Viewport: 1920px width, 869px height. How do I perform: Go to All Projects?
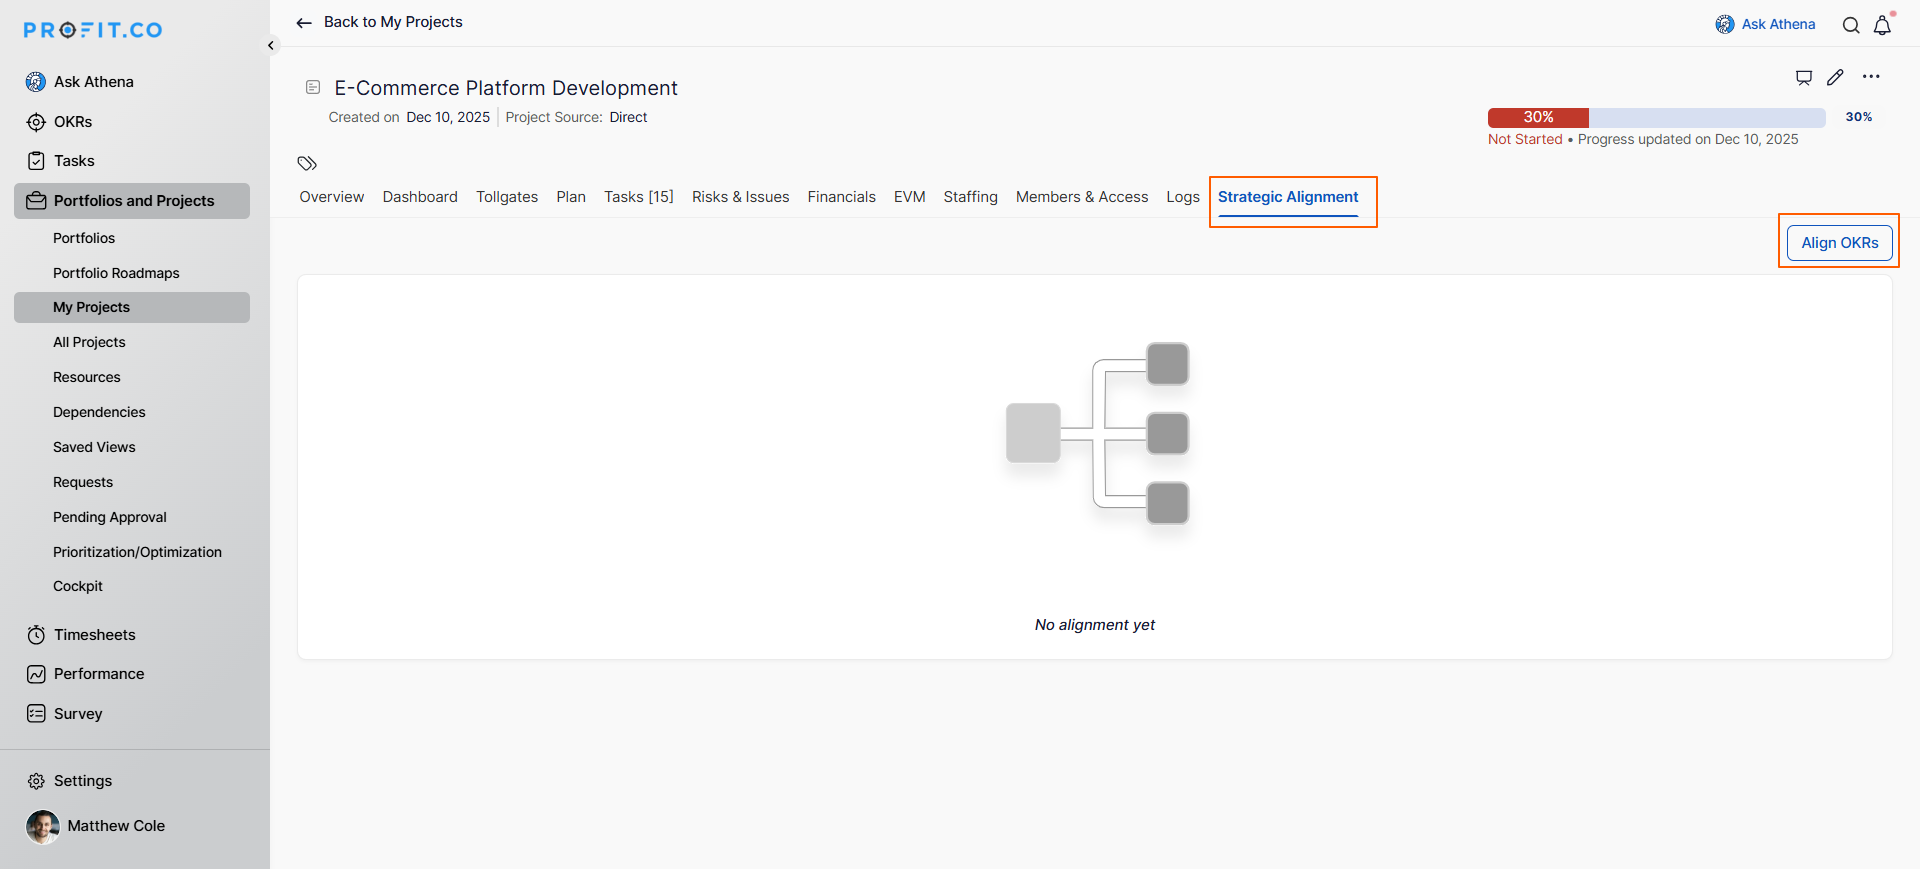tap(89, 342)
